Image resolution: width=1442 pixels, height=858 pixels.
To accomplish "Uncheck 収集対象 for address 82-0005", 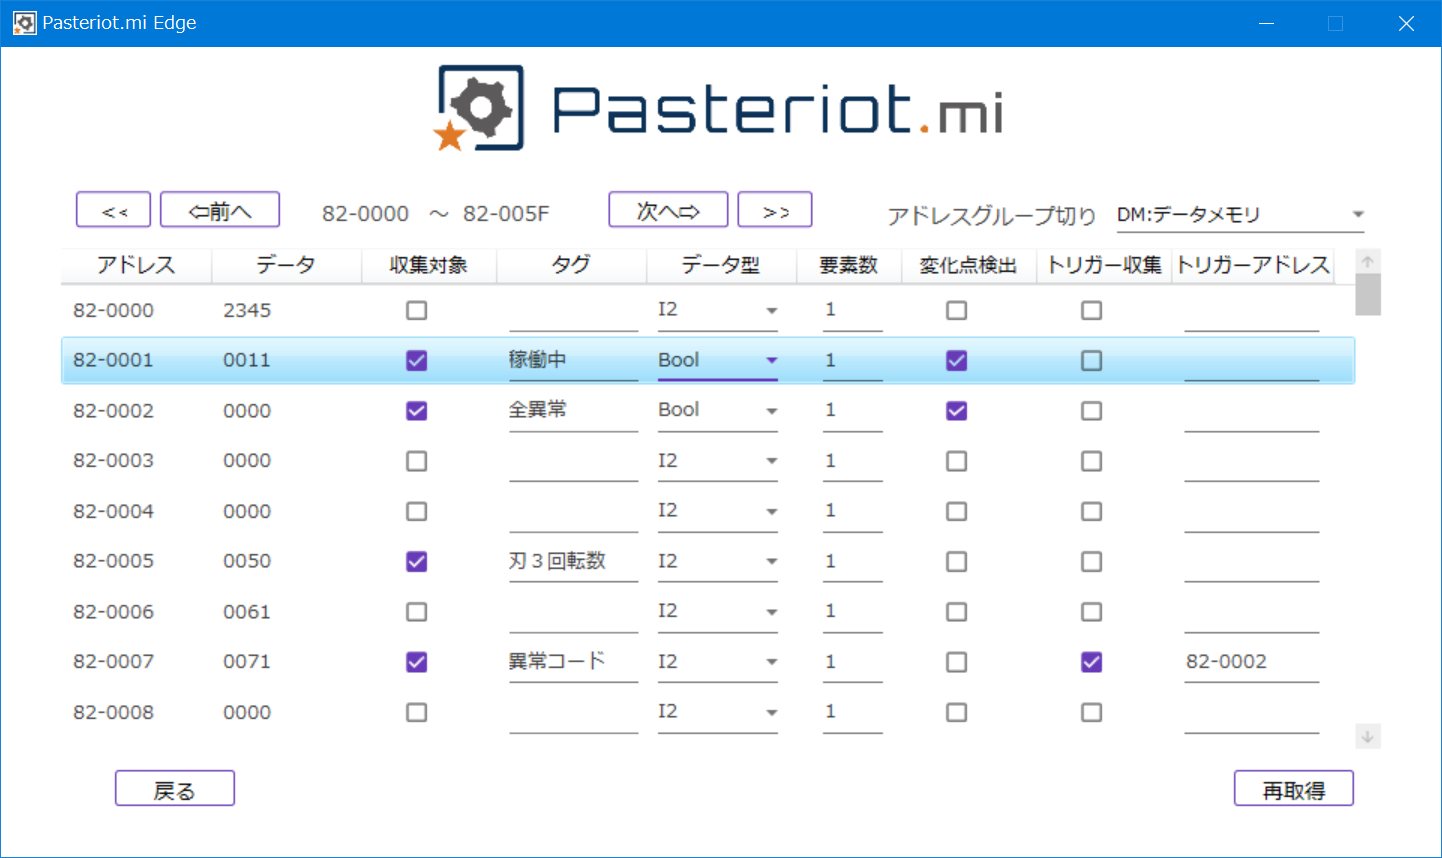I will click(417, 561).
